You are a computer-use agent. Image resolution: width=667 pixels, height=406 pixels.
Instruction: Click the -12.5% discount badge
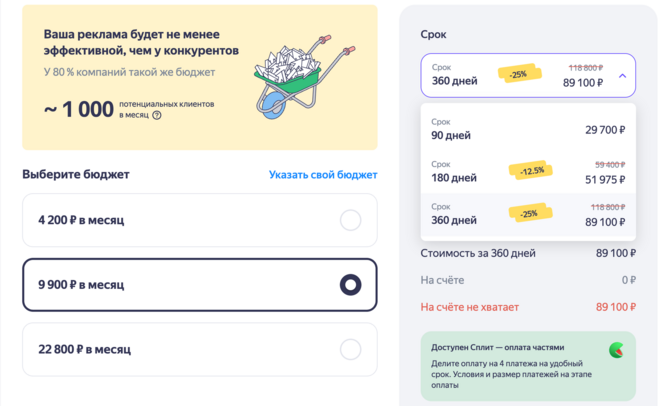(x=531, y=171)
